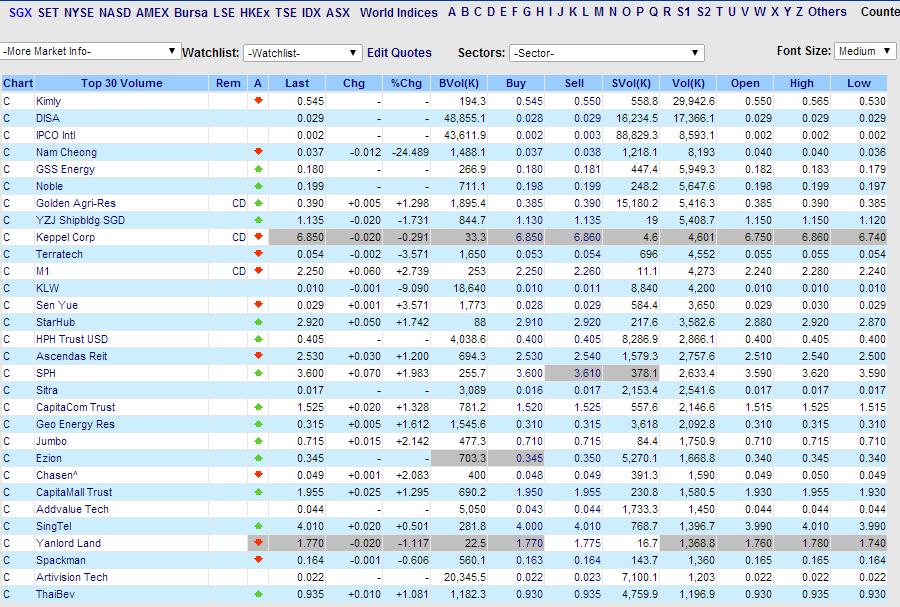Open the Font Size Medium dropdown
This screenshot has height=607, width=900.
[866, 51]
